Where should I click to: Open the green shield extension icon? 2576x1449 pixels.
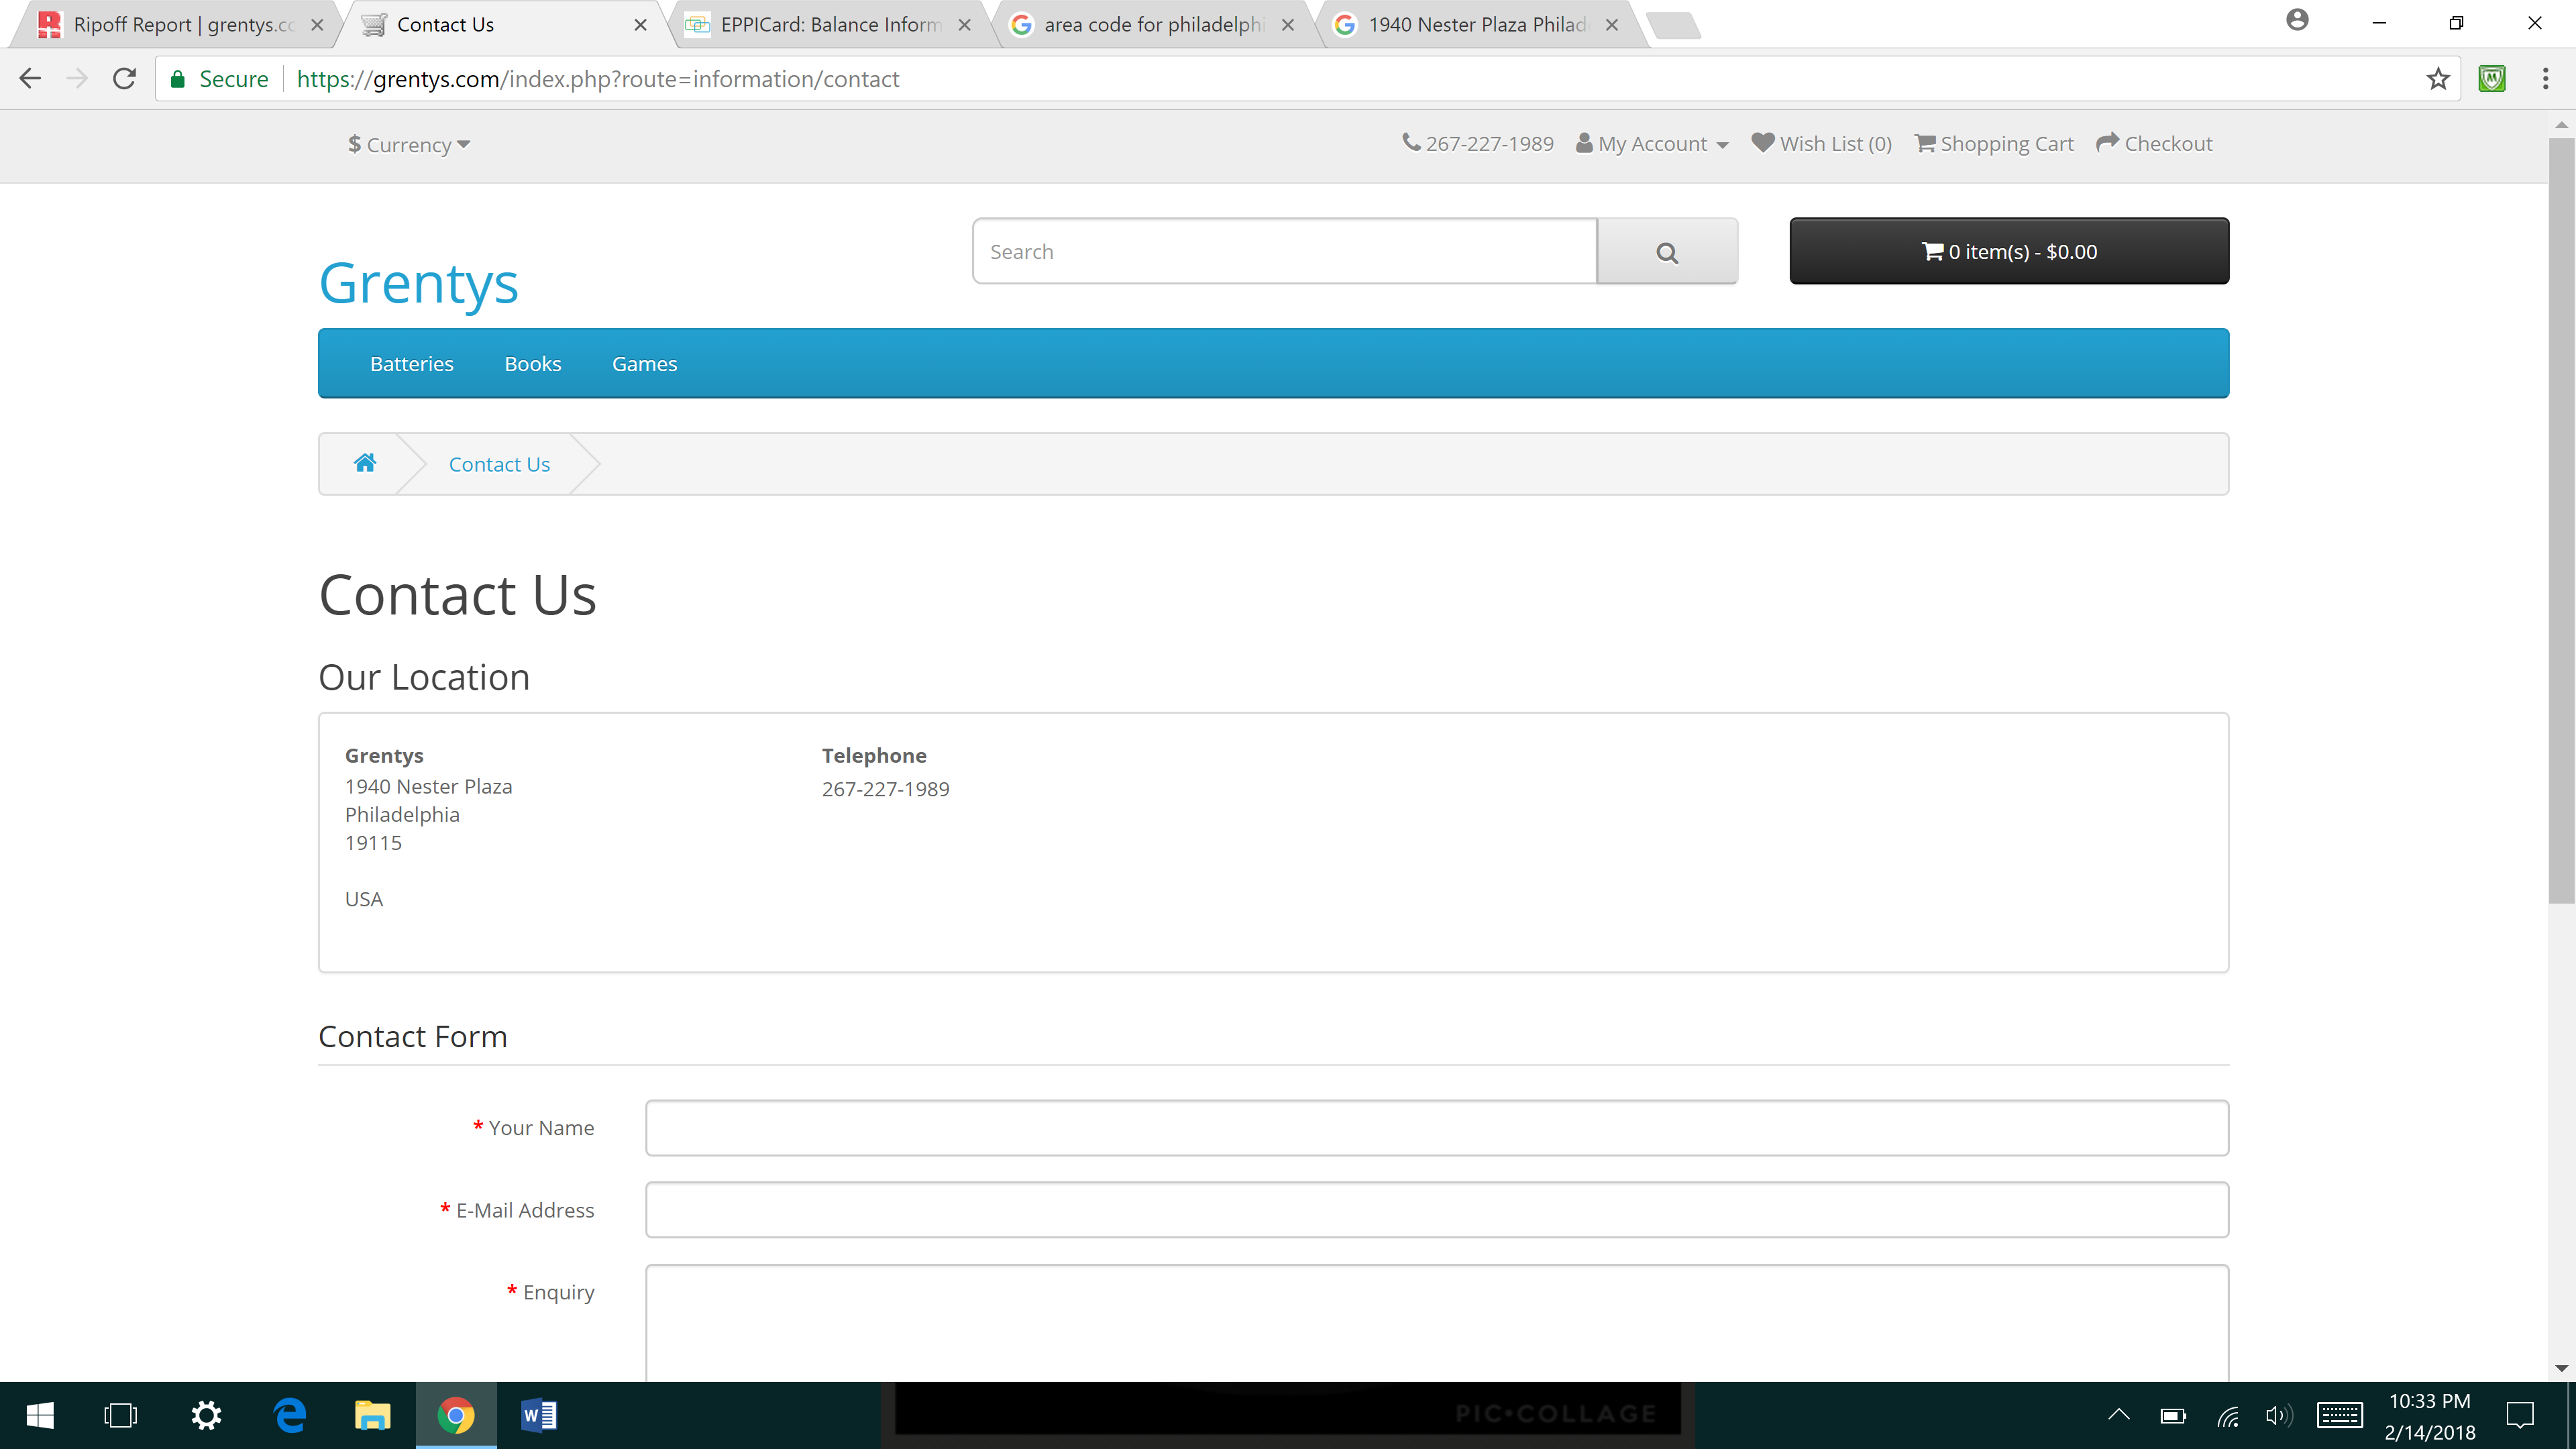pos(2492,79)
